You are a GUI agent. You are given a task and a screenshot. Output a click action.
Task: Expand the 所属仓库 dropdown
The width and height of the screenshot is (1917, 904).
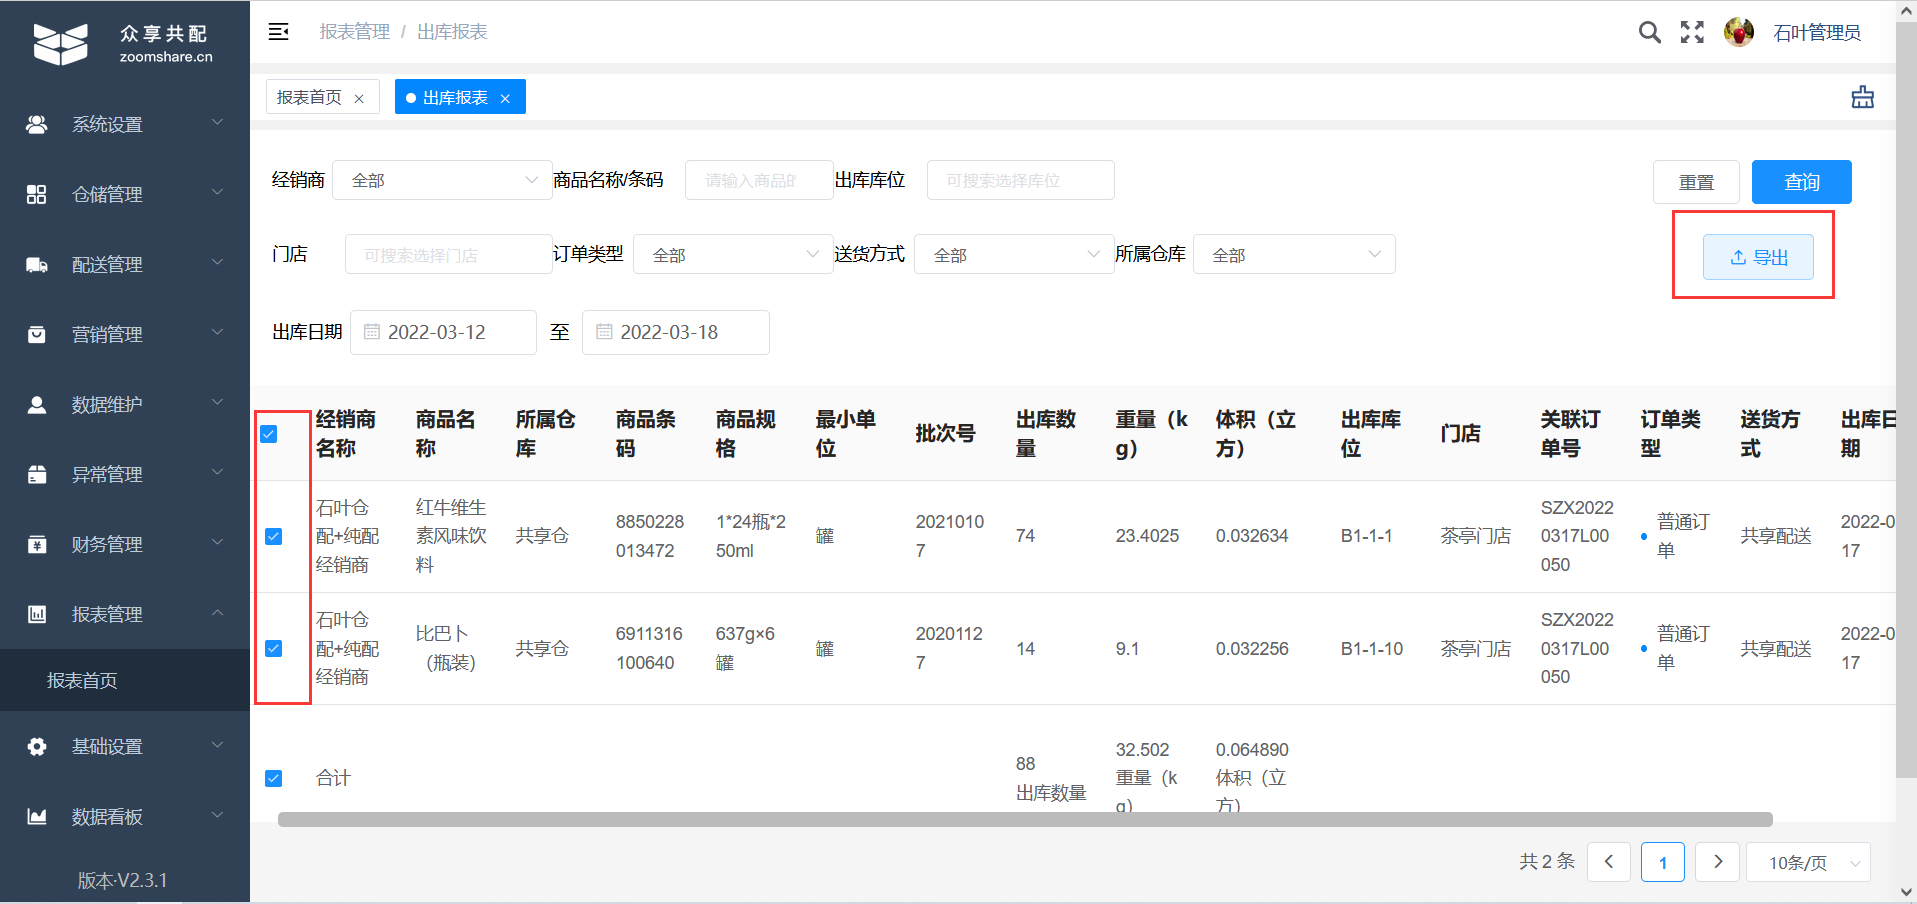point(1294,254)
